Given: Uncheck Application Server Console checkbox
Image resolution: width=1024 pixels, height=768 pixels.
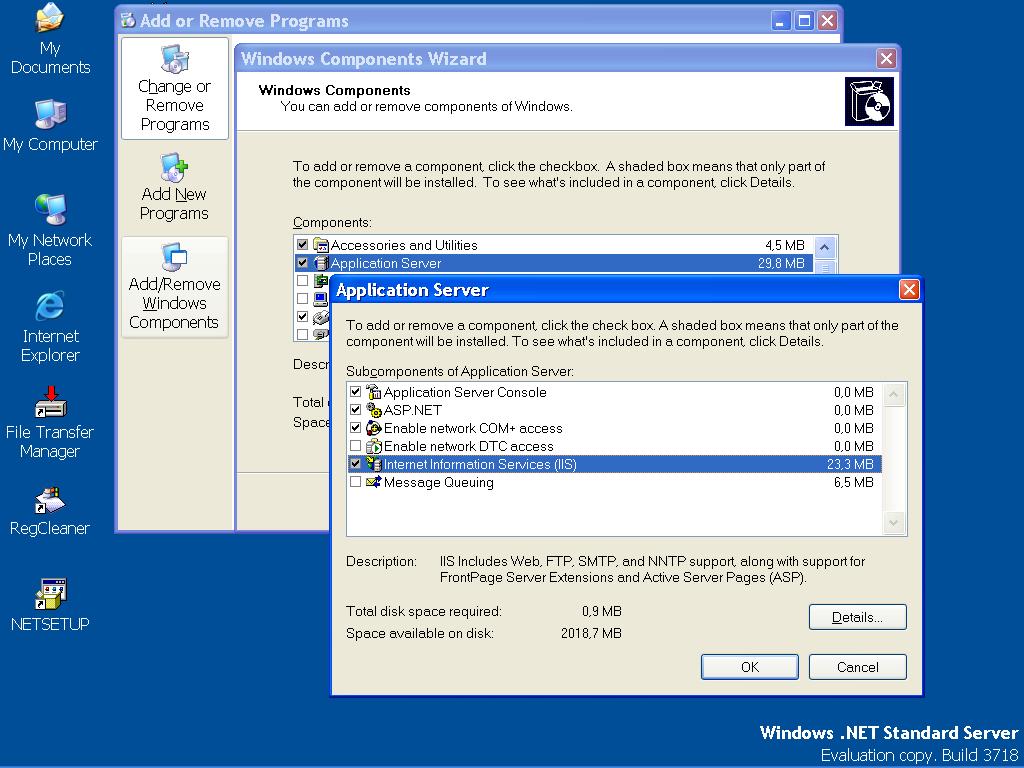Looking at the screenshot, I should tap(355, 392).
